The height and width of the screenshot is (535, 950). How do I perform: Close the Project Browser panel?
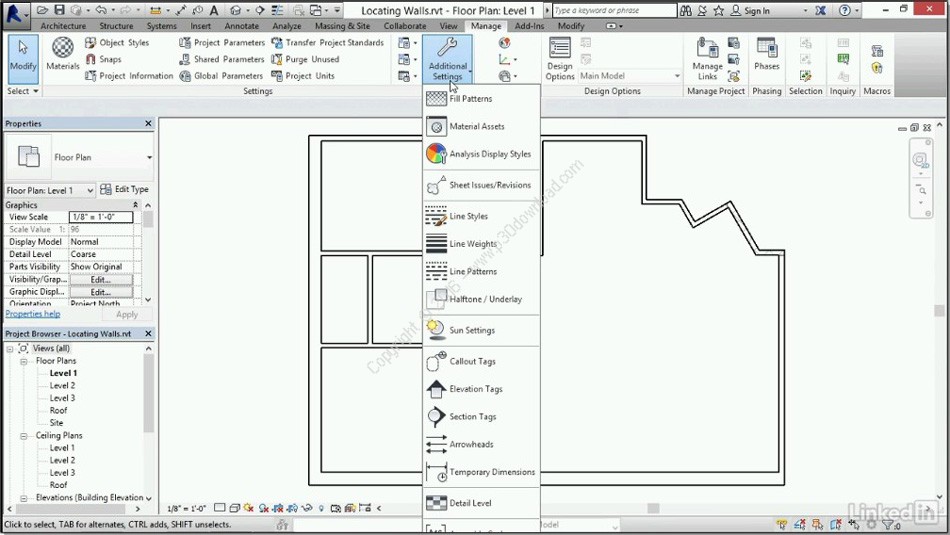pos(148,334)
